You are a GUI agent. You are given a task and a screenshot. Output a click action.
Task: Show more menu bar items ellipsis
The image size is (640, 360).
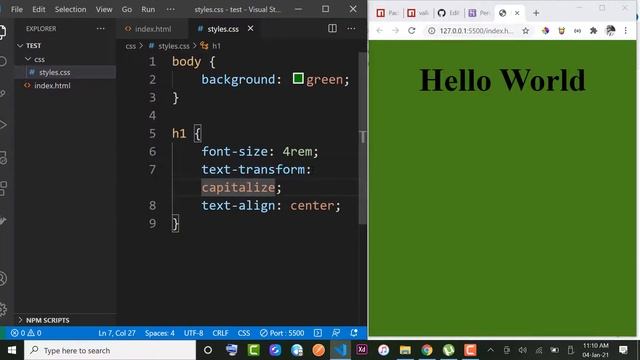tap(170, 9)
